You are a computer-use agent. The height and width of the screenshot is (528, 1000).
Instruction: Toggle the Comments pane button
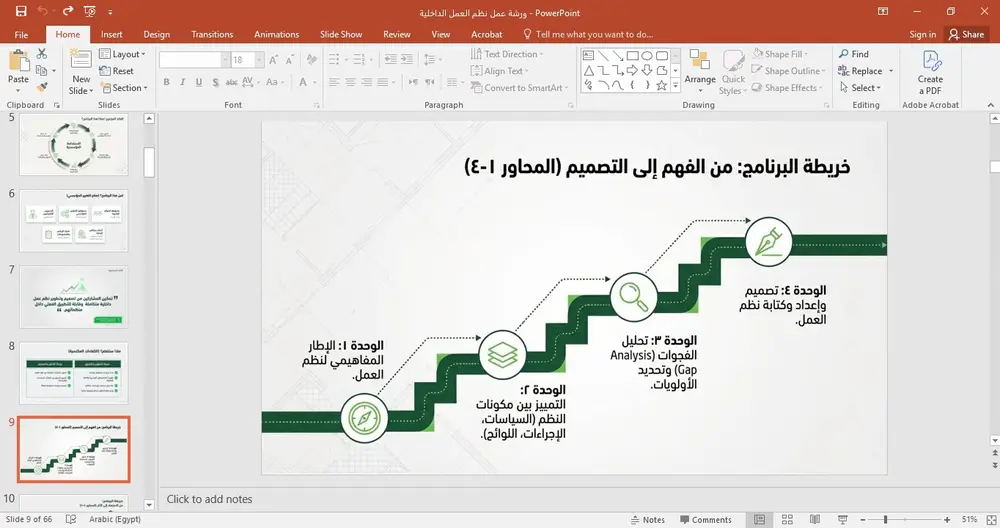[705, 520]
